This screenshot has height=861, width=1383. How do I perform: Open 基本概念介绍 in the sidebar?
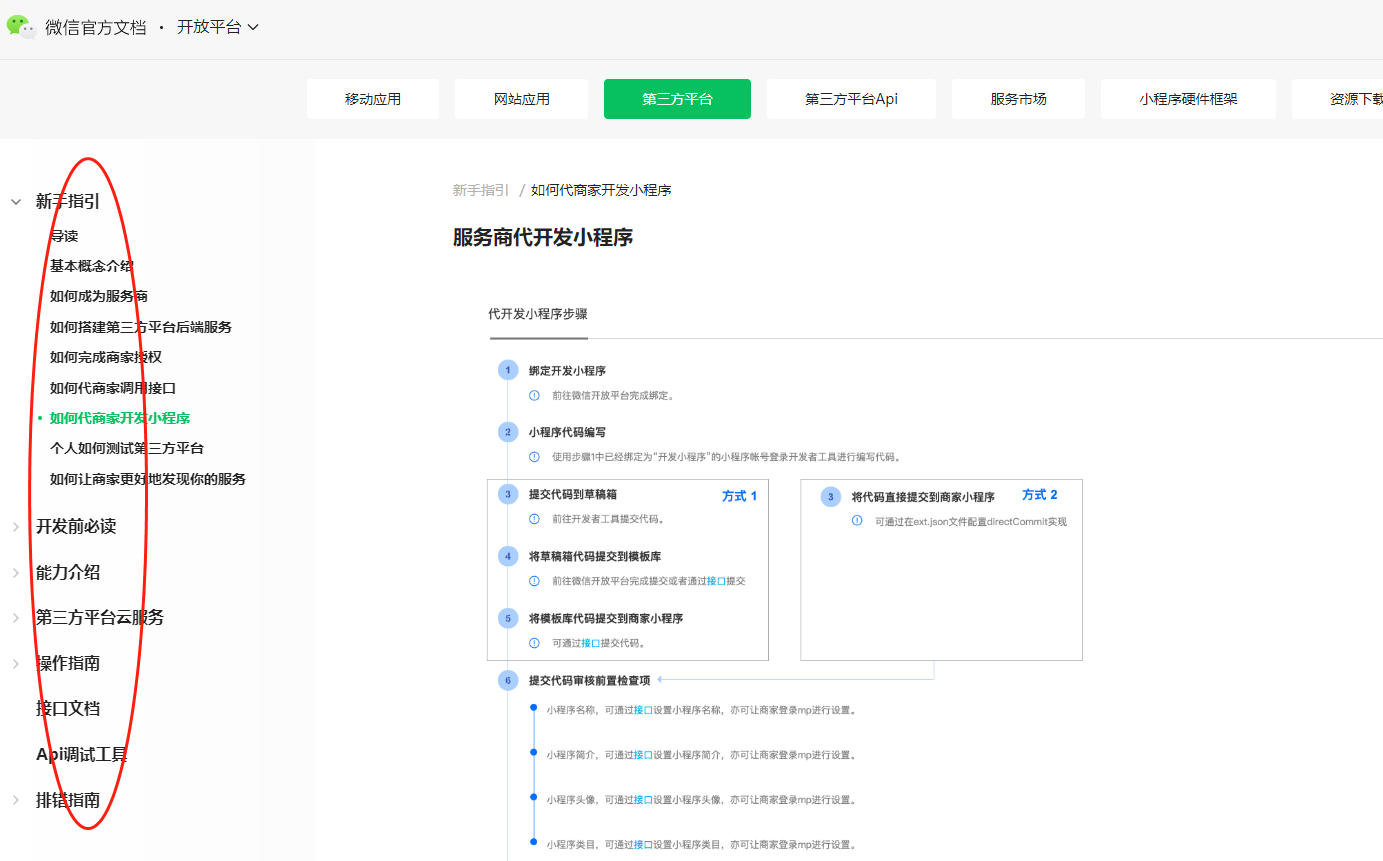click(x=92, y=266)
